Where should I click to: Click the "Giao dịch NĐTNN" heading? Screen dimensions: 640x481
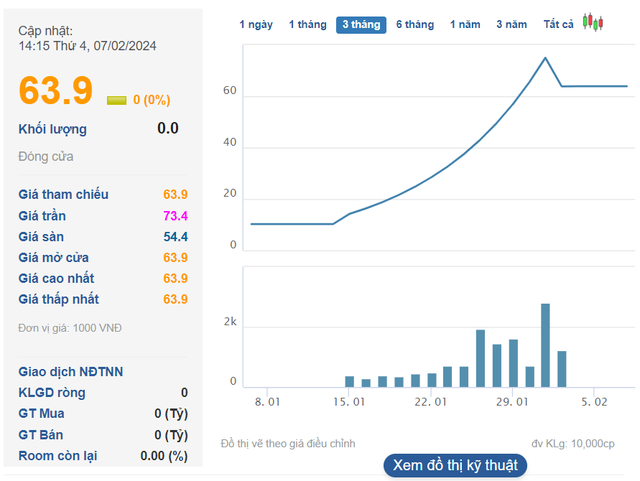(x=71, y=372)
